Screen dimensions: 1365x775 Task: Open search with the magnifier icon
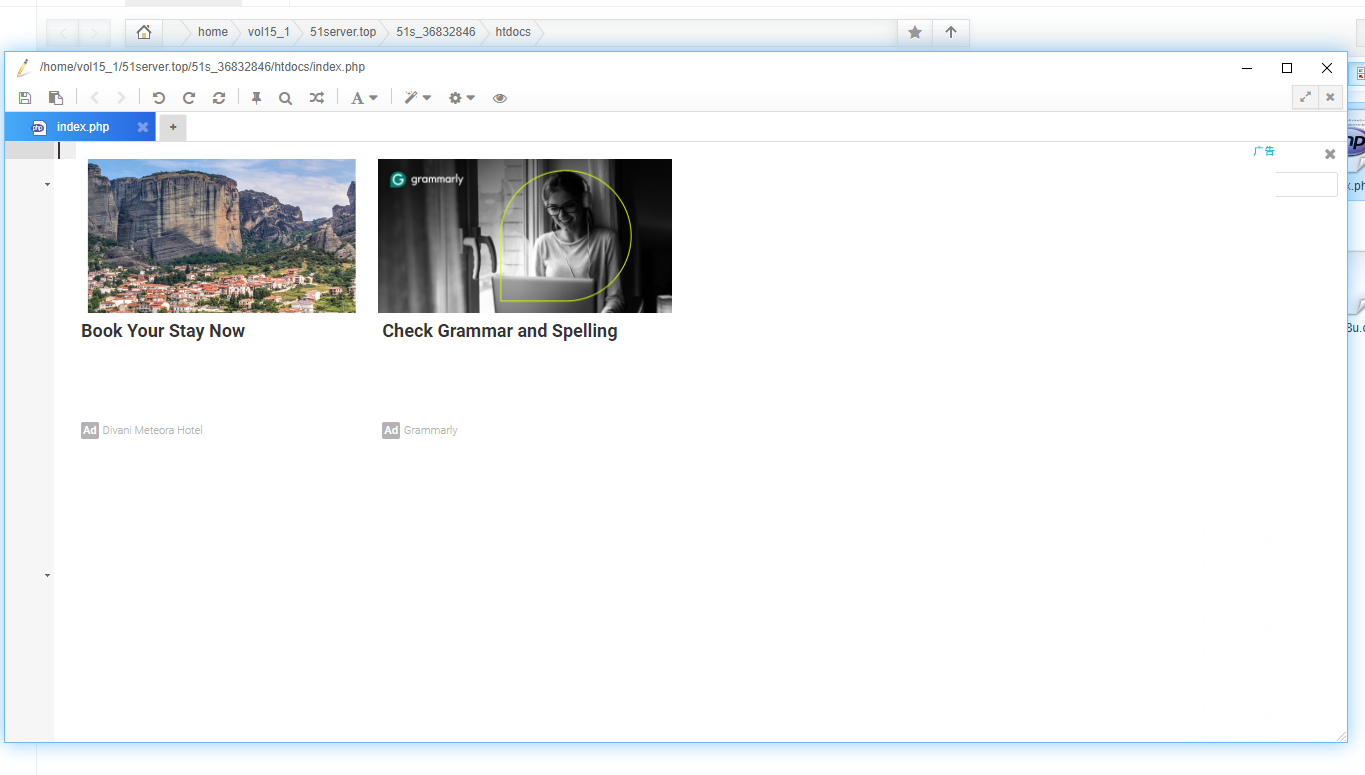pyautogui.click(x=285, y=98)
